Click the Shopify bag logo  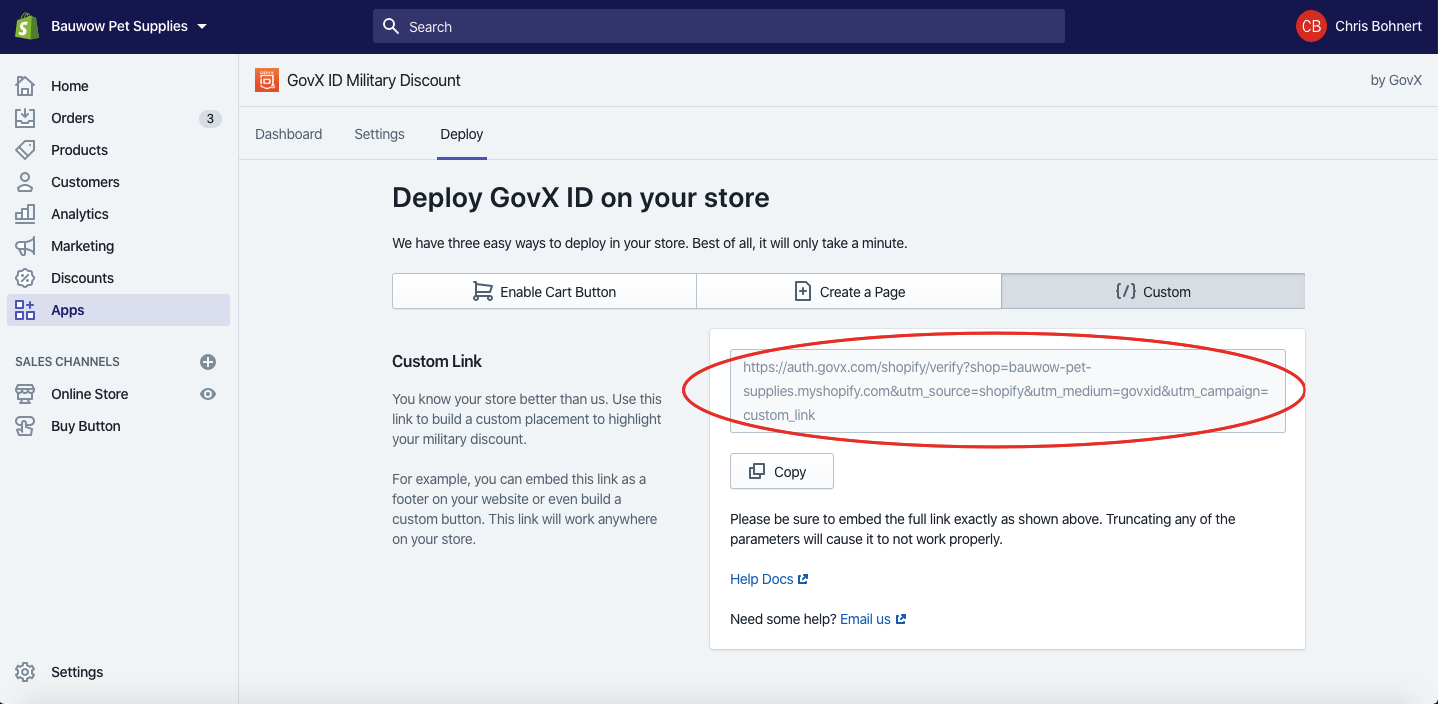tap(27, 27)
